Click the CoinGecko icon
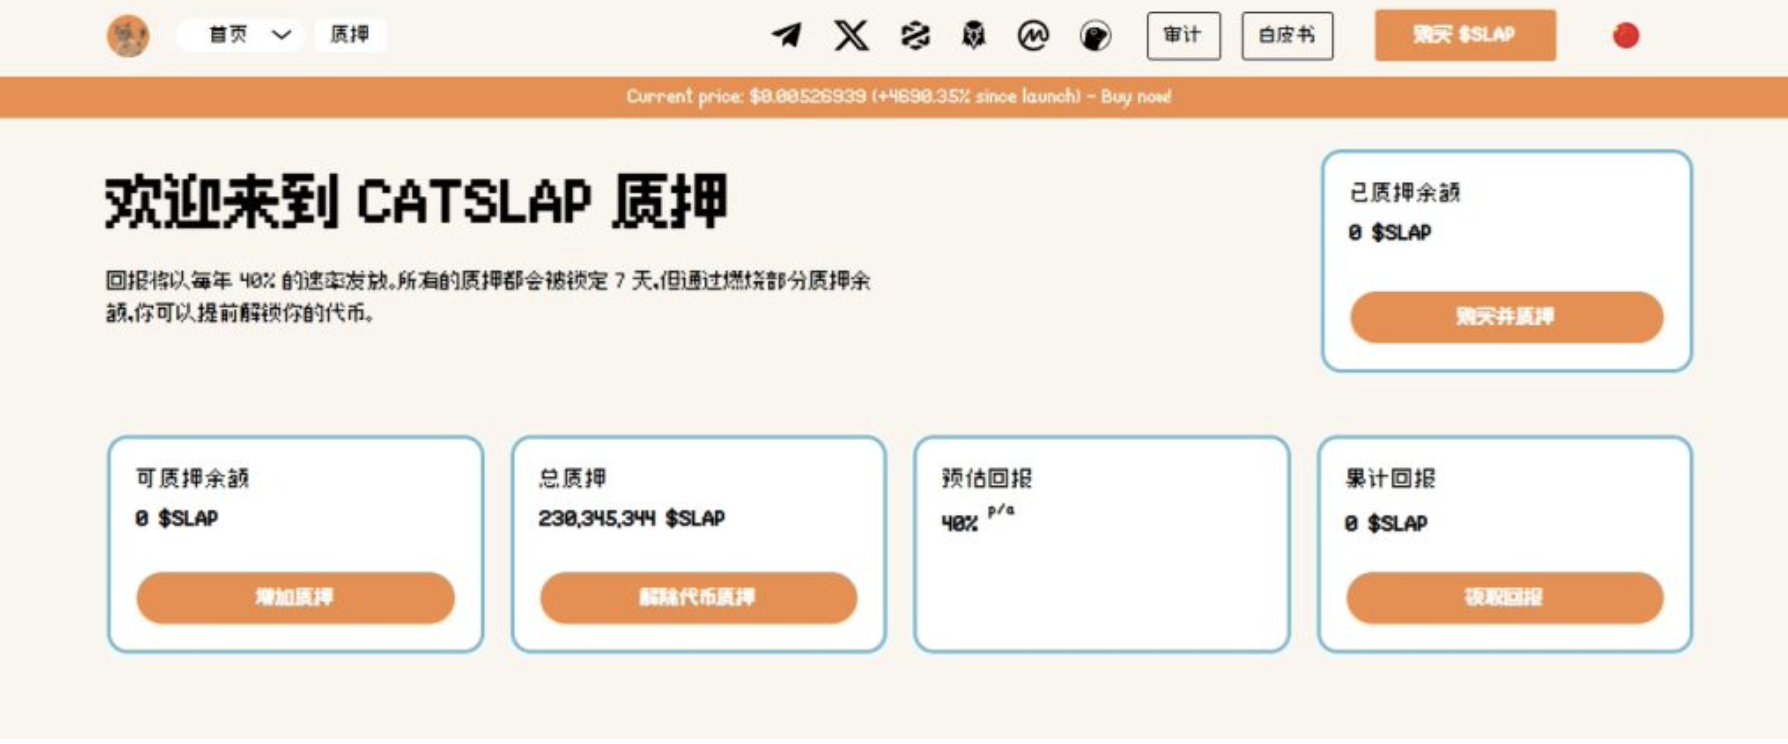 (x=1095, y=36)
